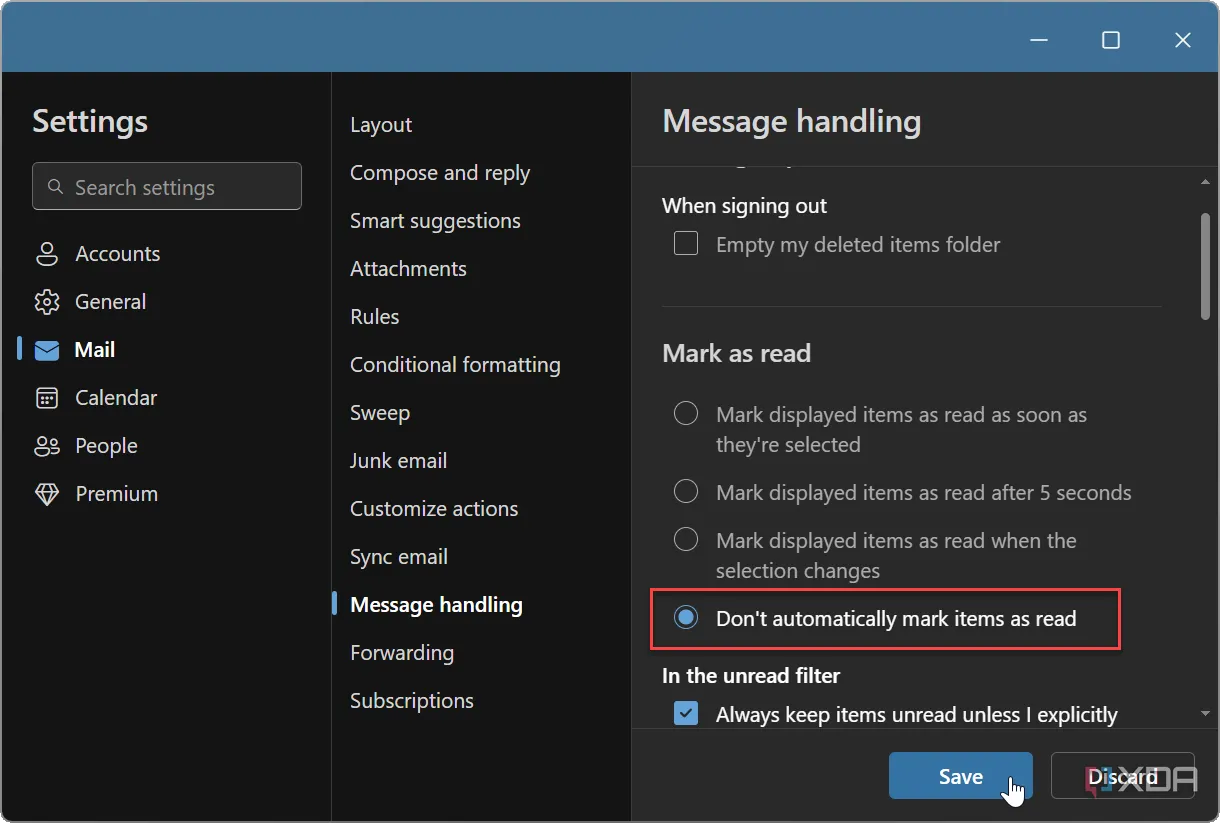The height and width of the screenshot is (824, 1220).
Task: Select mark as read as soon as selected
Action: pyautogui.click(x=686, y=413)
